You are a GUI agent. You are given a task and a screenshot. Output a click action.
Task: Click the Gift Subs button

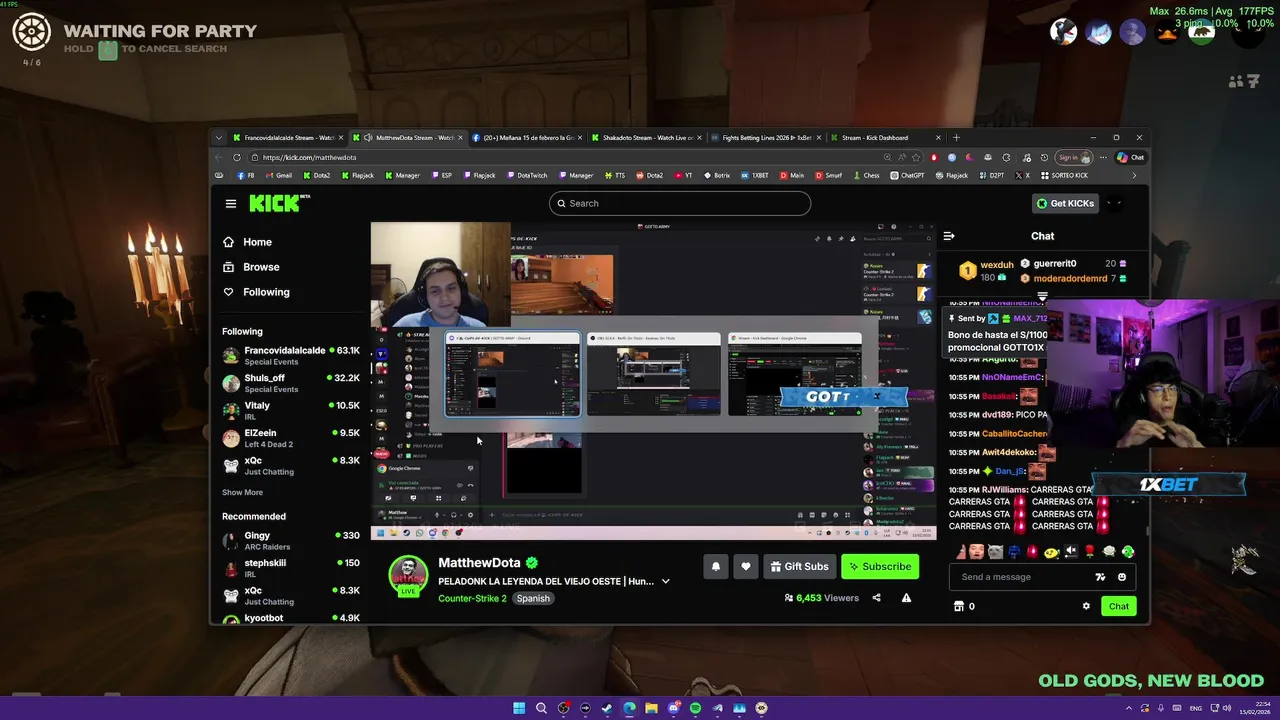[798, 566]
